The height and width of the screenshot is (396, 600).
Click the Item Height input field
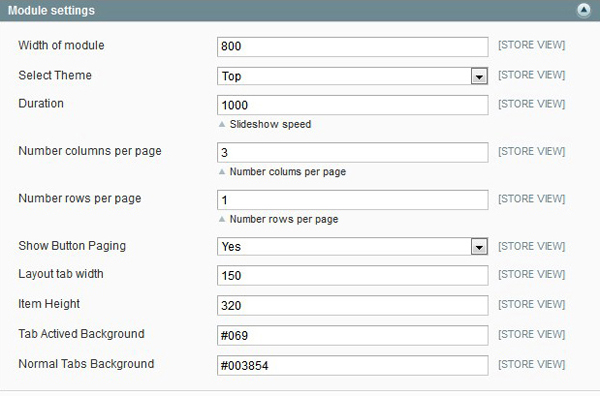coord(352,305)
